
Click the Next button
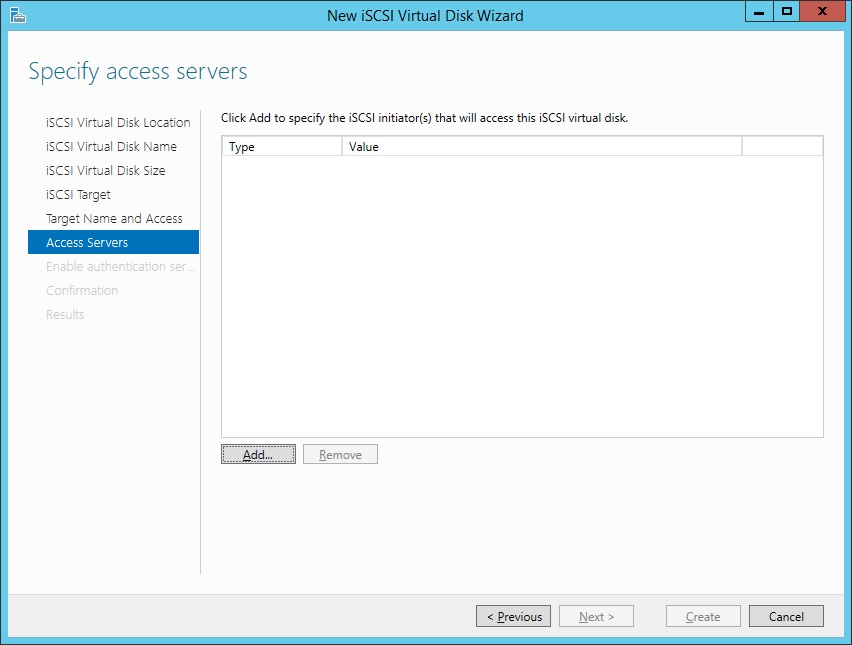pyautogui.click(x=596, y=617)
